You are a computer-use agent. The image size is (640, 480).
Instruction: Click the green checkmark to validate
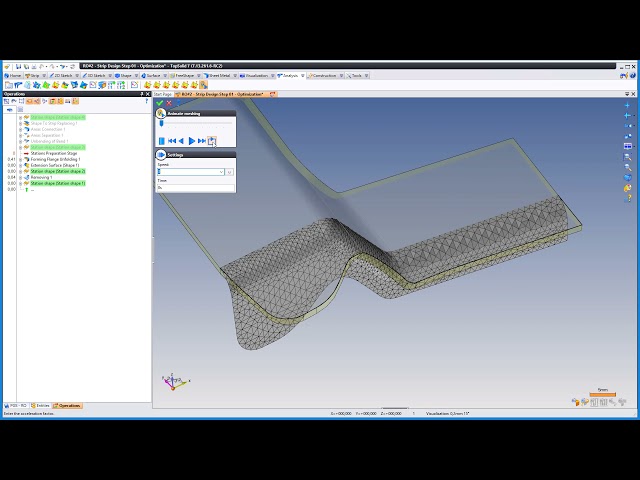pyautogui.click(x=159, y=103)
